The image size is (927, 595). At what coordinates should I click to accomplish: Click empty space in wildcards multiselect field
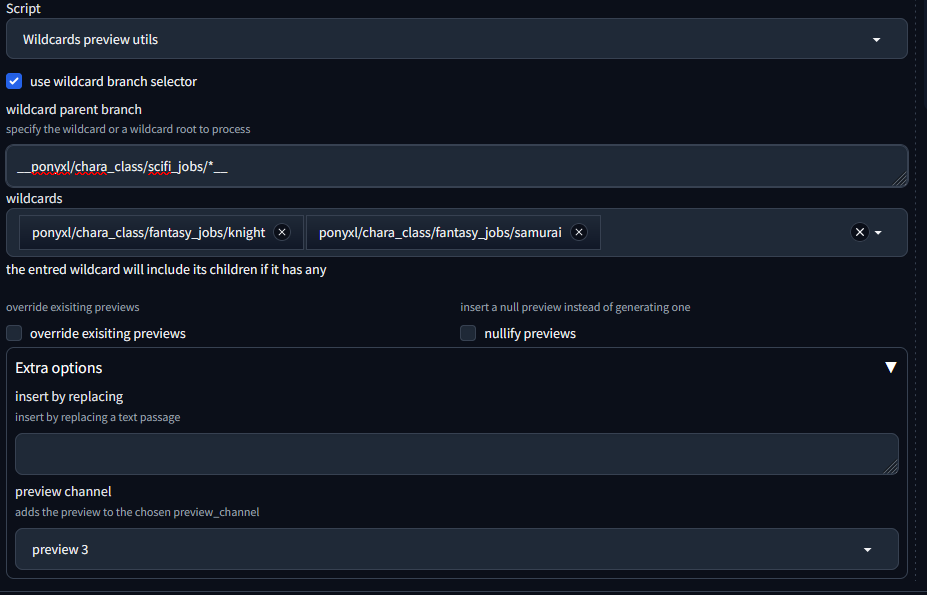coord(720,232)
